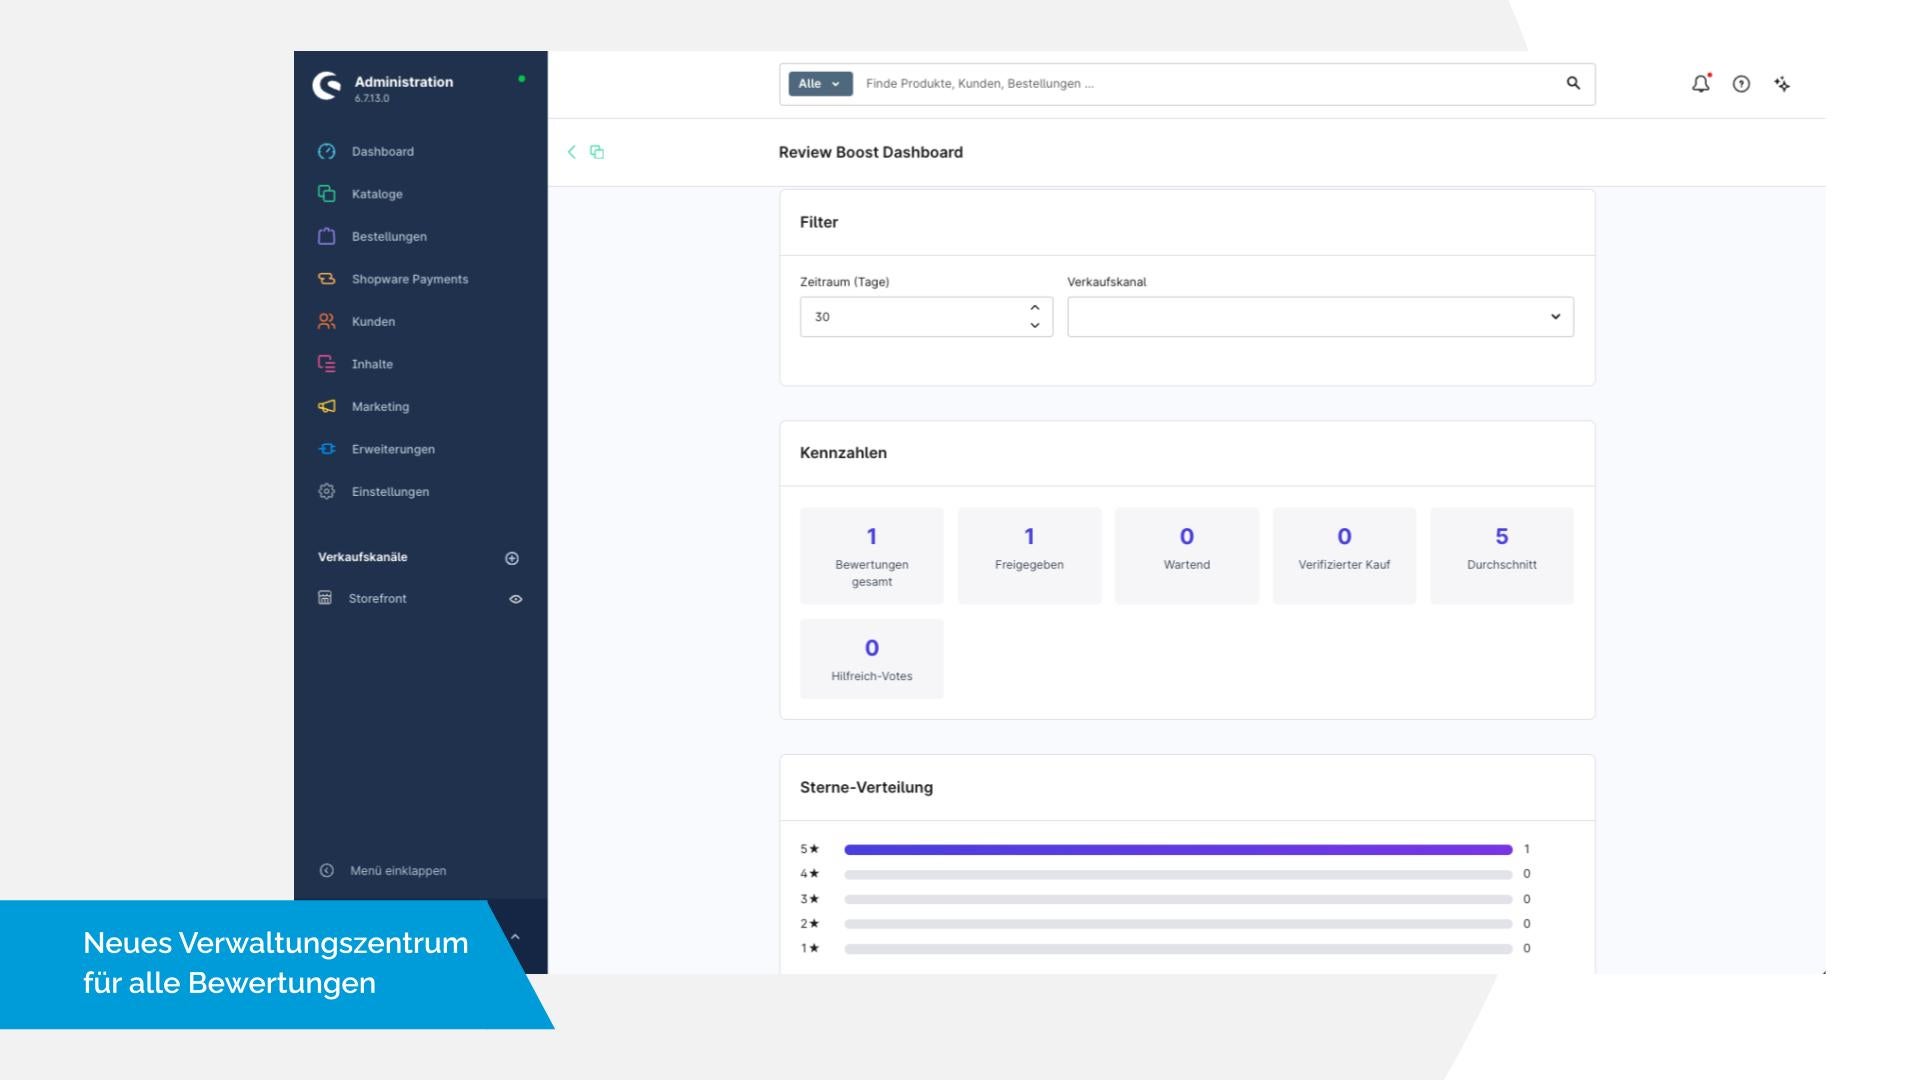Click the Kennzahlen heading
1920x1080 pixels.
[843, 453]
